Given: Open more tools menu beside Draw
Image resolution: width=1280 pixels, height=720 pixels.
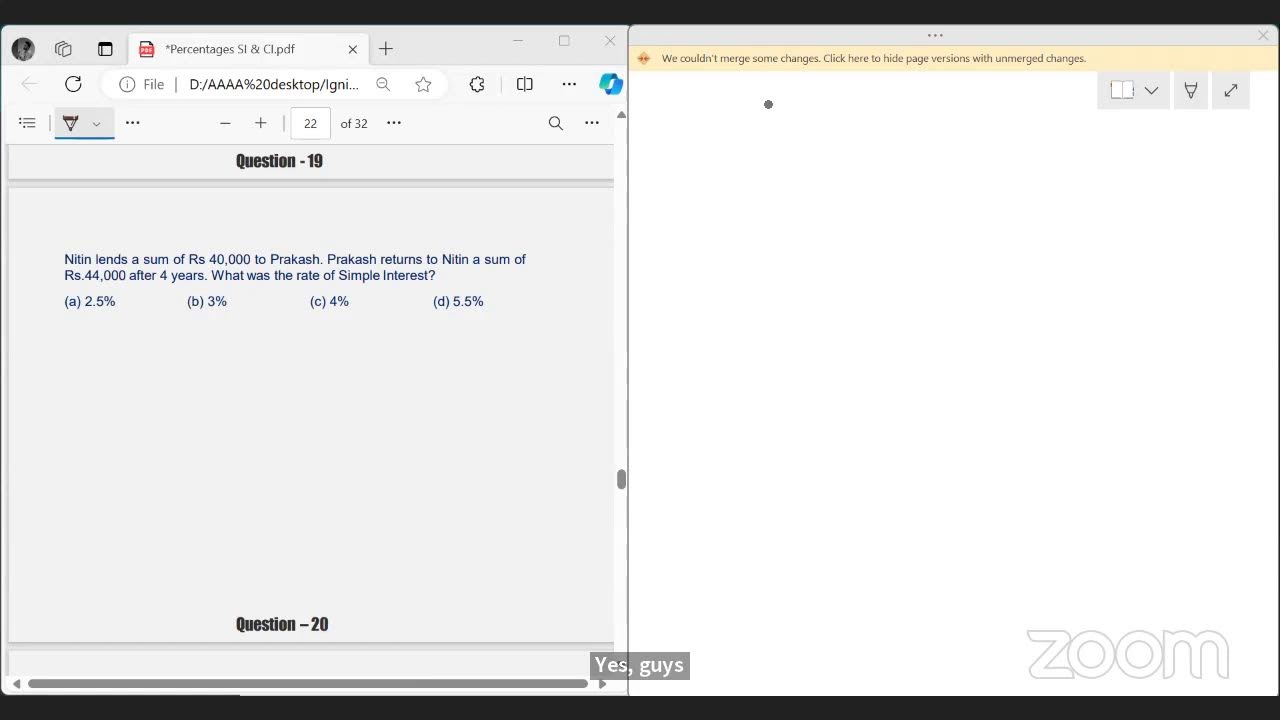Looking at the screenshot, I should [132, 123].
